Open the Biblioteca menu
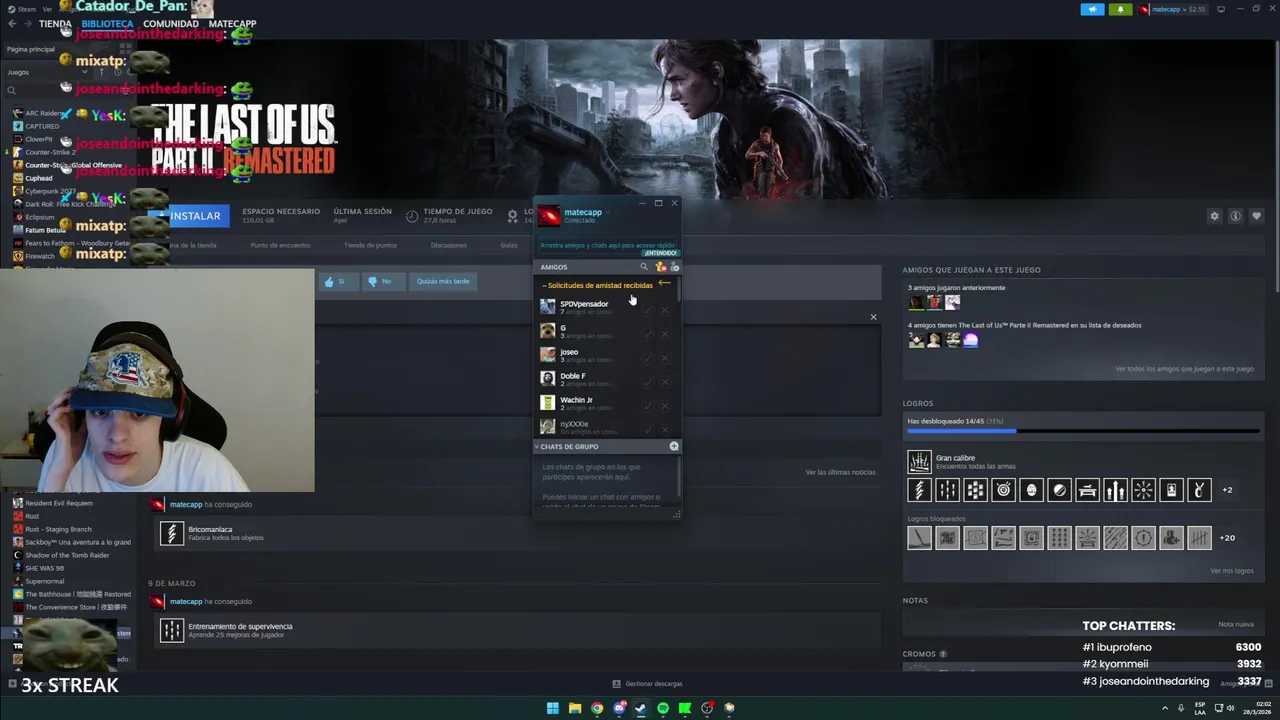1280x720 pixels. (107, 24)
